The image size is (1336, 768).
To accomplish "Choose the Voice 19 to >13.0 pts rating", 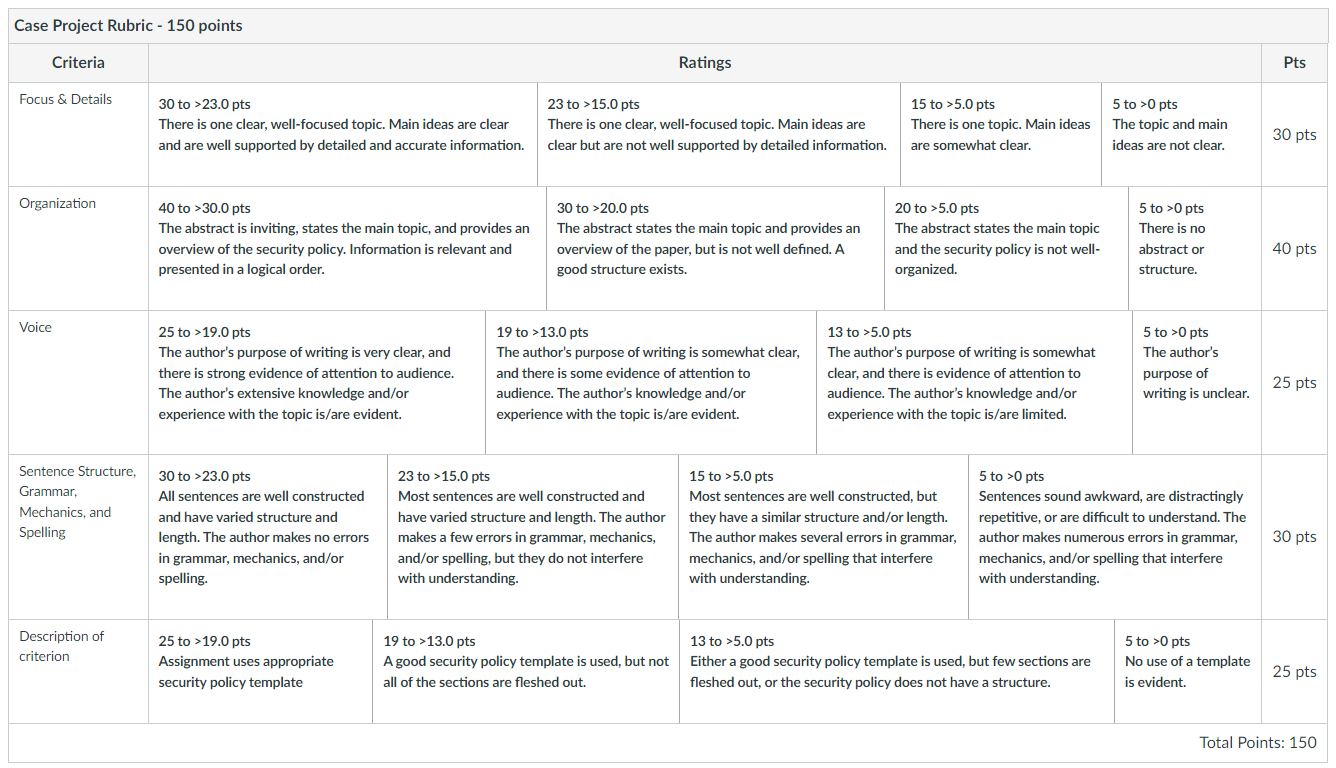I will [x=651, y=383].
